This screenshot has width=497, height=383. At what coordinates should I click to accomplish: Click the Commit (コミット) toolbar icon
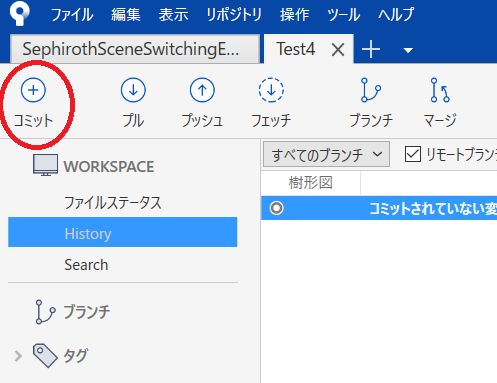33,90
